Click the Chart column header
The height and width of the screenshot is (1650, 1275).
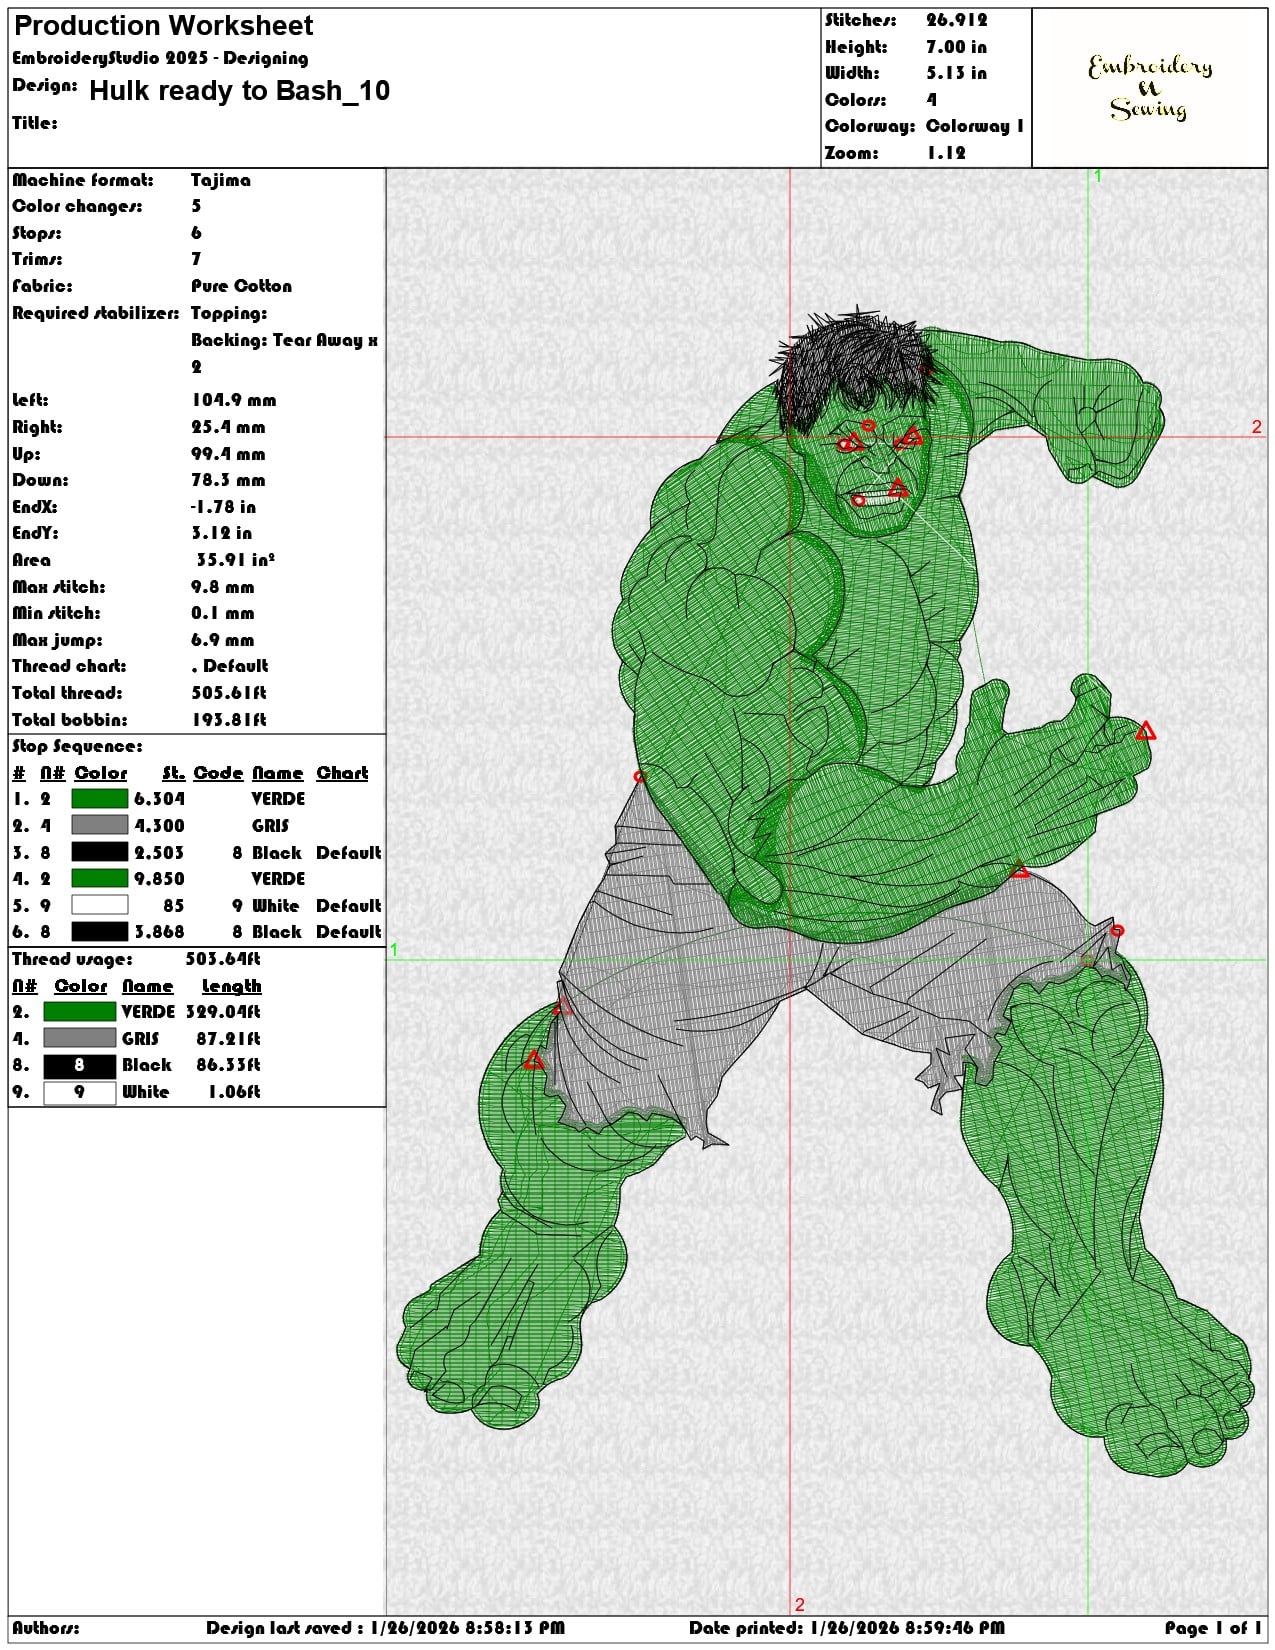(343, 773)
